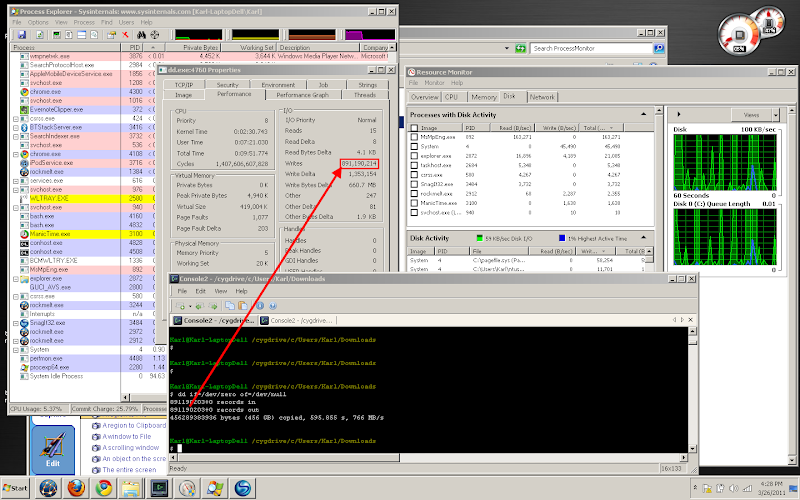Click the Copy icon in Console2 toolbar

pyautogui.click(x=230, y=306)
